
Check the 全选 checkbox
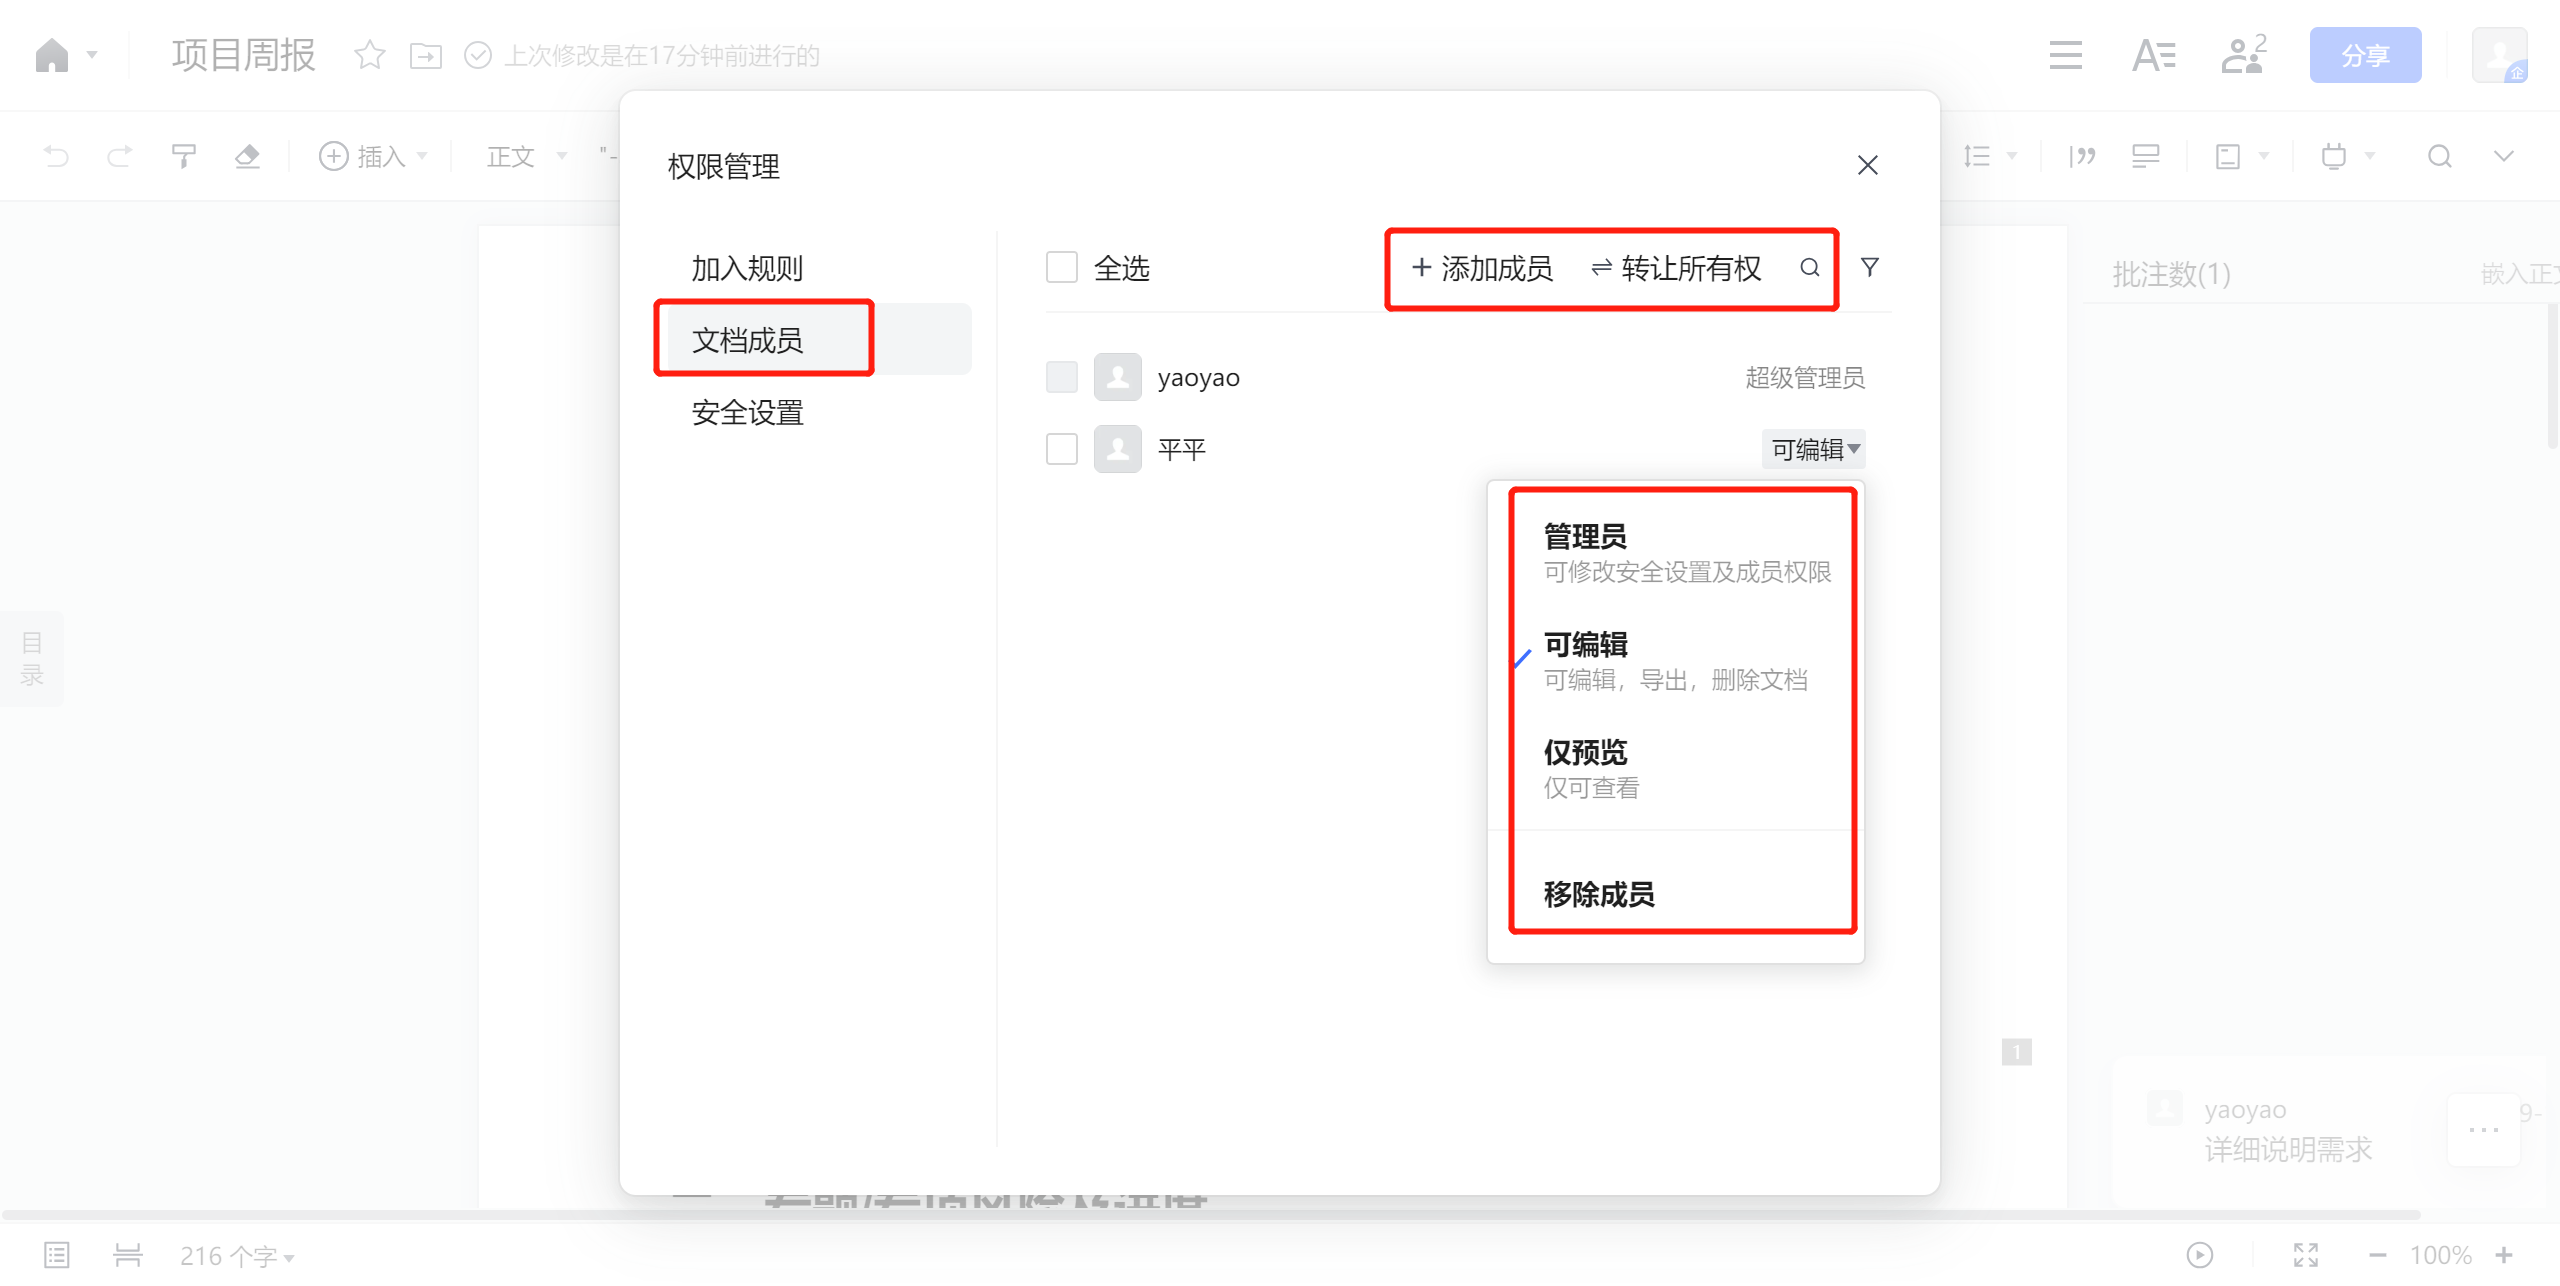1061,267
